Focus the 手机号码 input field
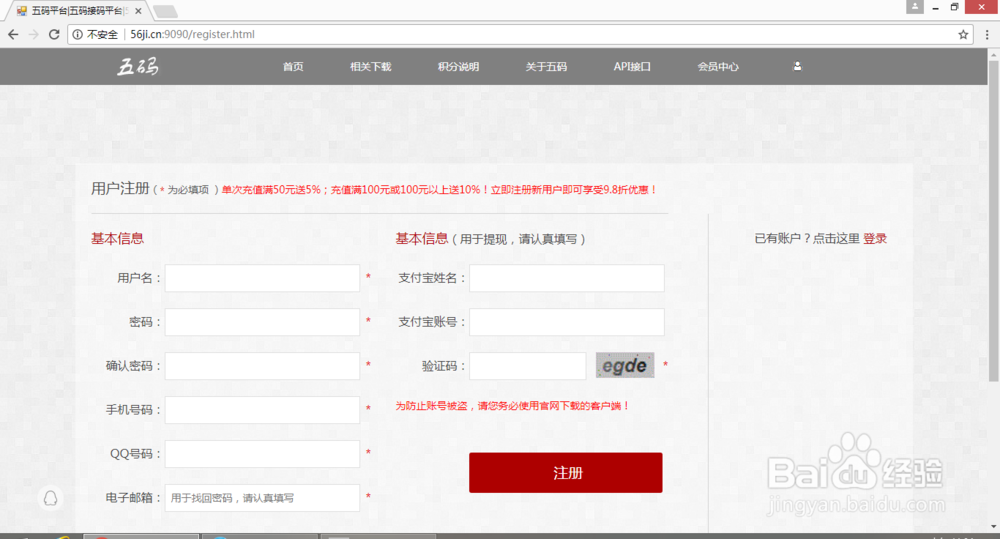 coord(262,410)
